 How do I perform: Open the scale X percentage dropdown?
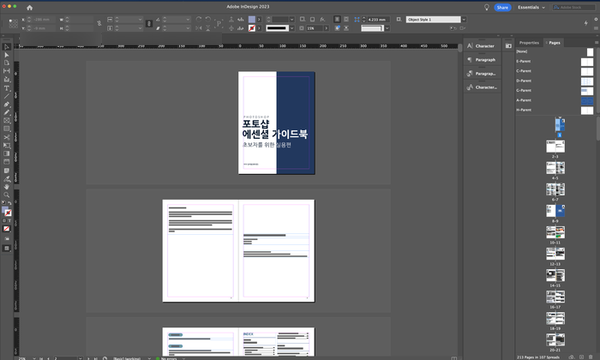(140, 19)
